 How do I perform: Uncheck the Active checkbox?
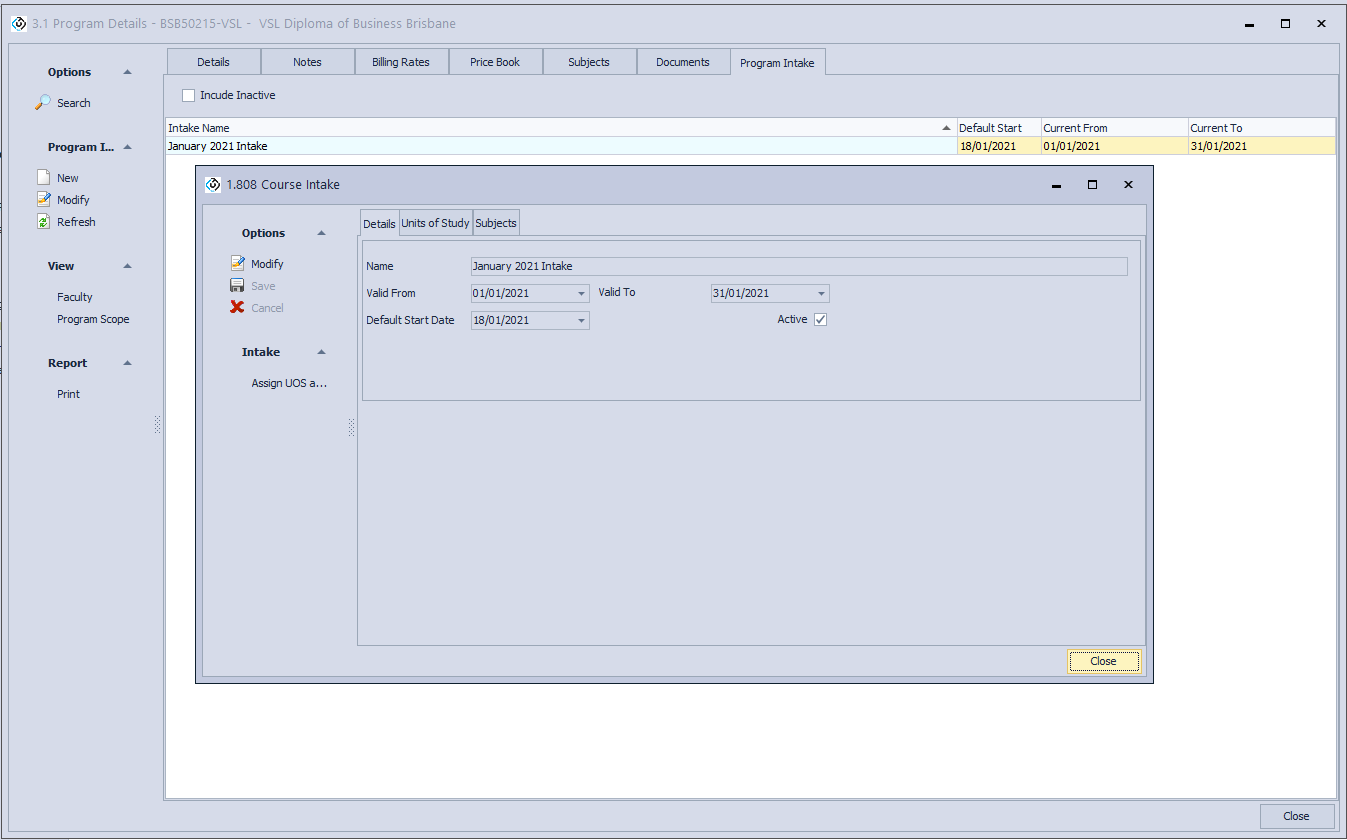click(821, 320)
